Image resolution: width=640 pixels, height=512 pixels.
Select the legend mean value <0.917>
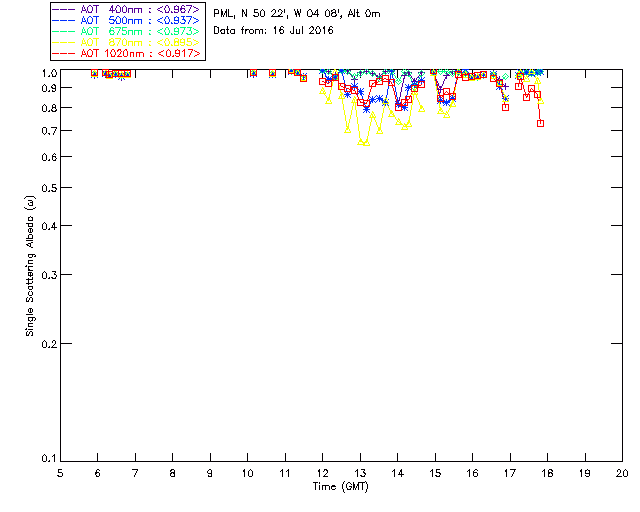(x=179, y=53)
